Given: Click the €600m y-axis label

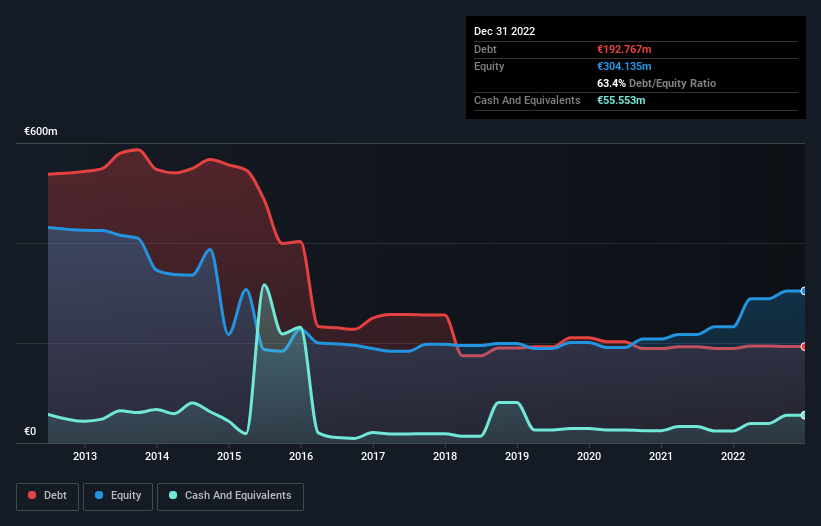Looking at the screenshot, I should click(41, 131).
